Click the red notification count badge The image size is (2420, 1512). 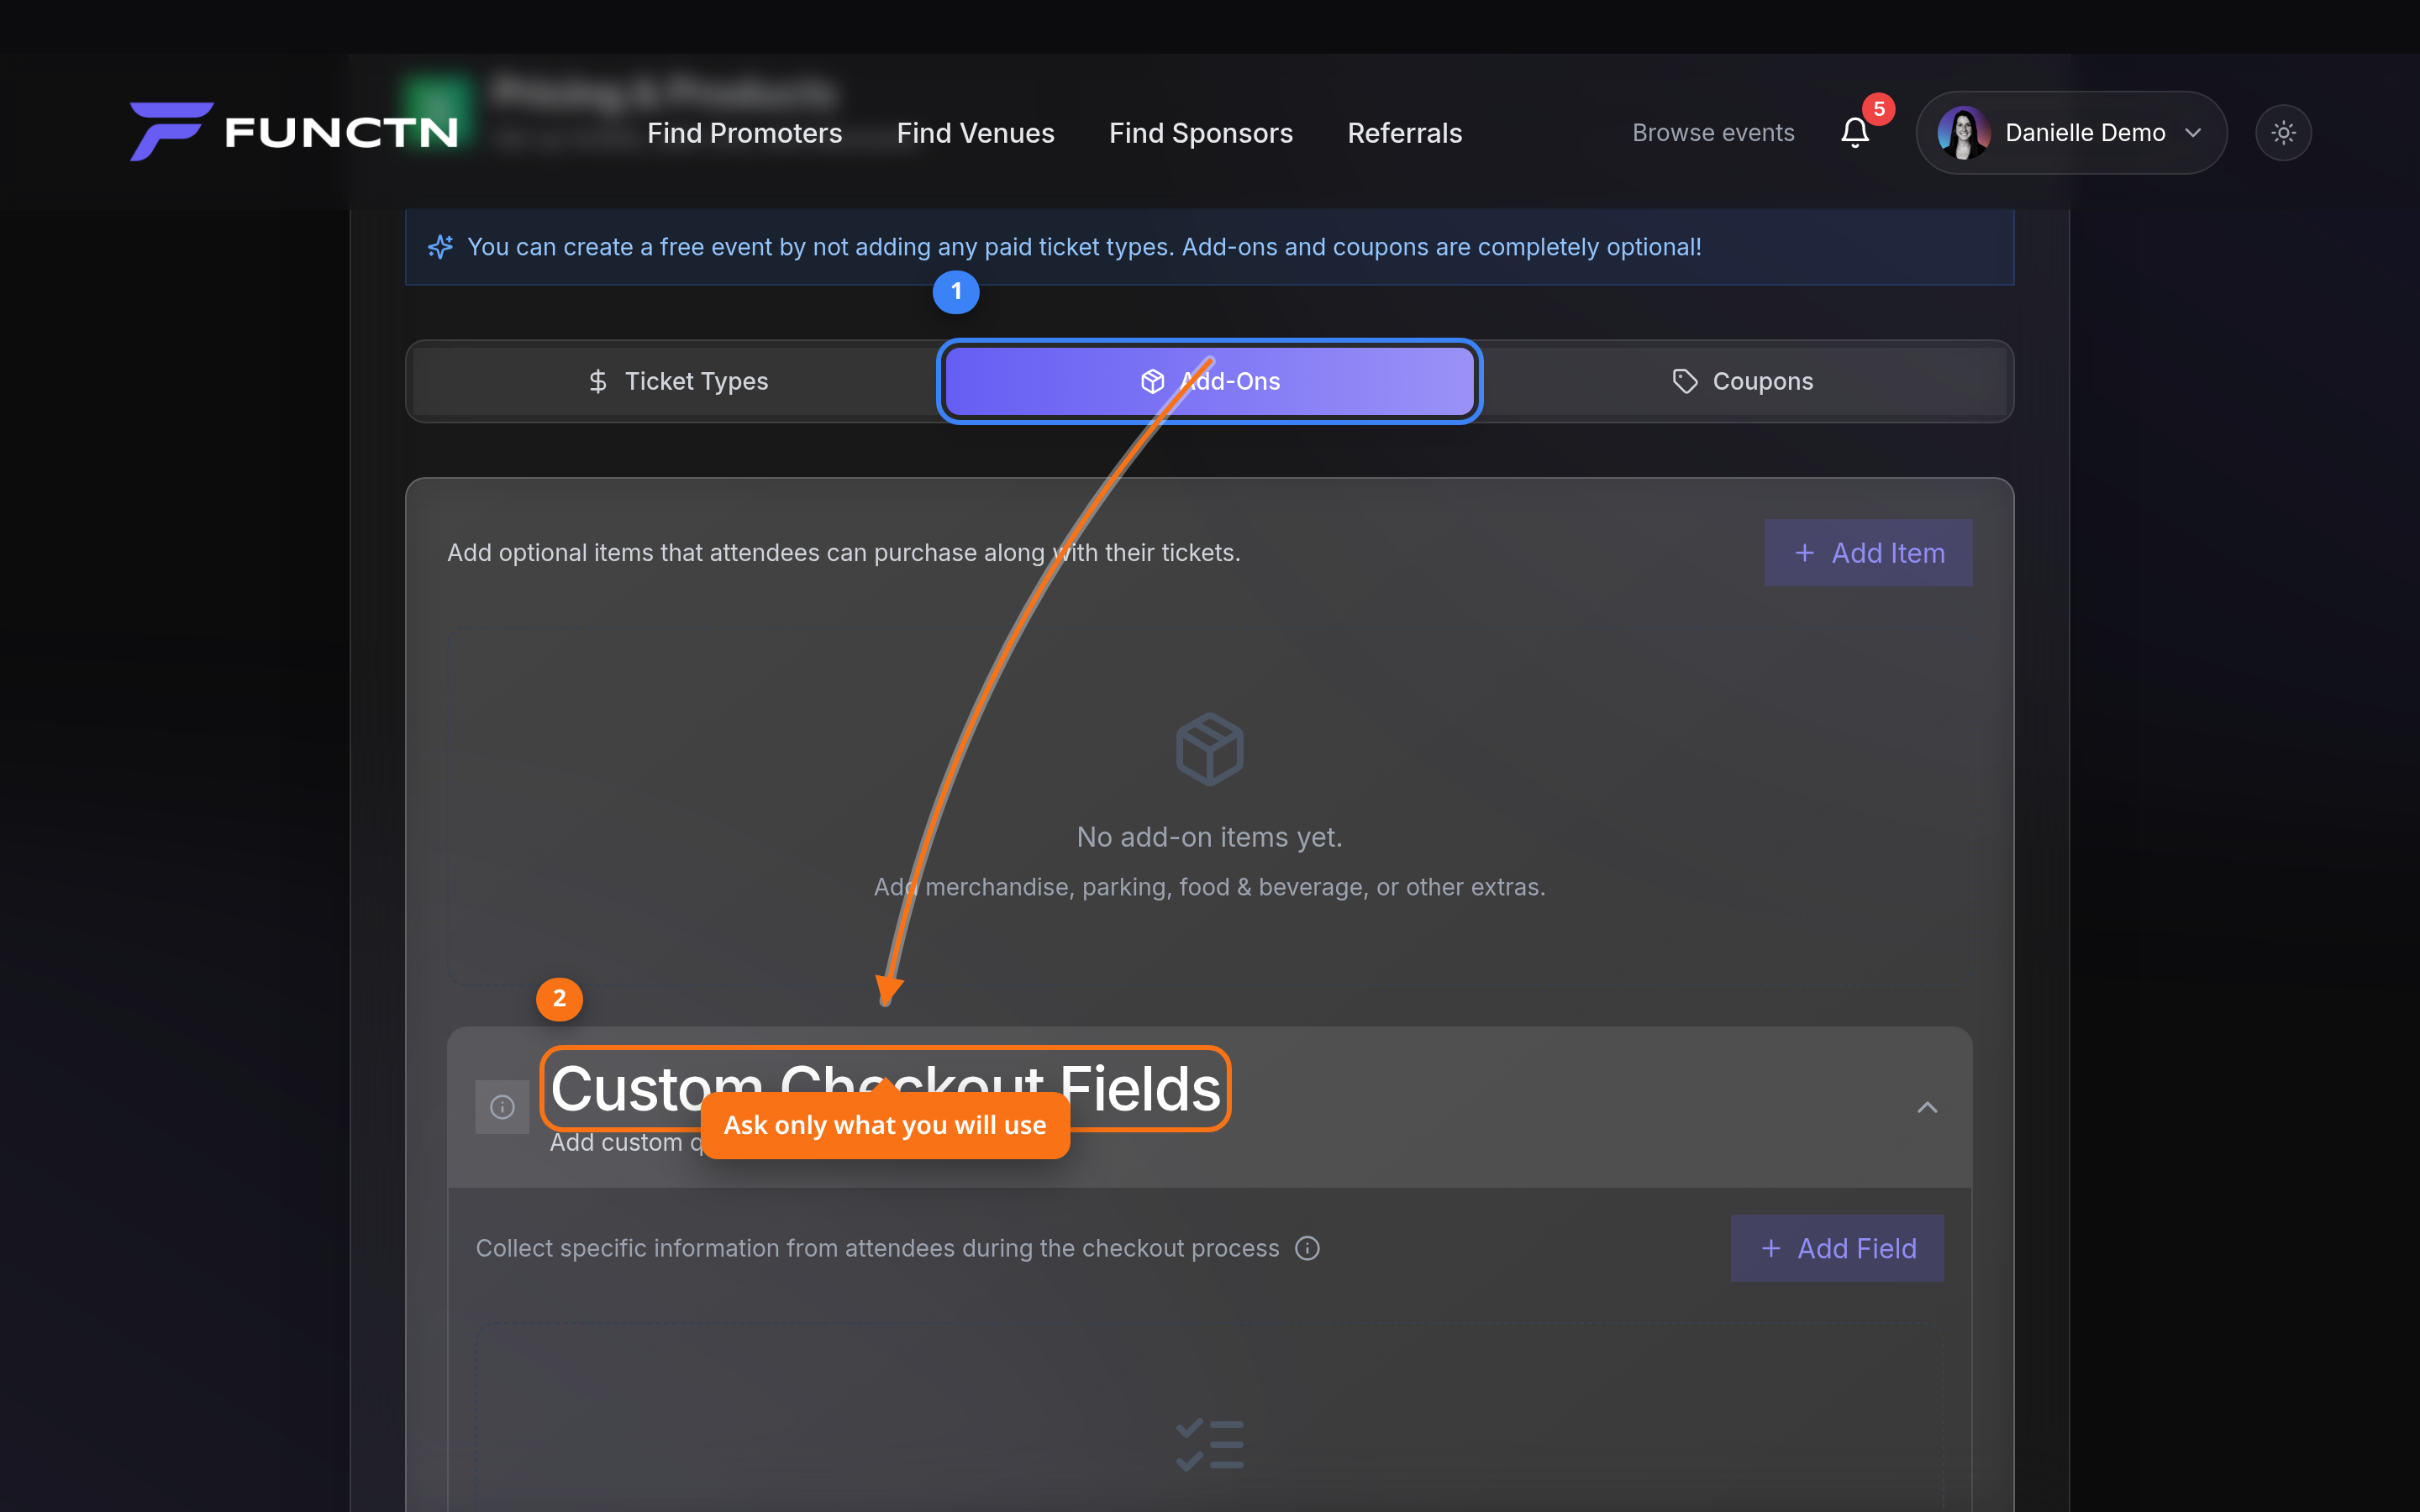tap(1878, 109)
